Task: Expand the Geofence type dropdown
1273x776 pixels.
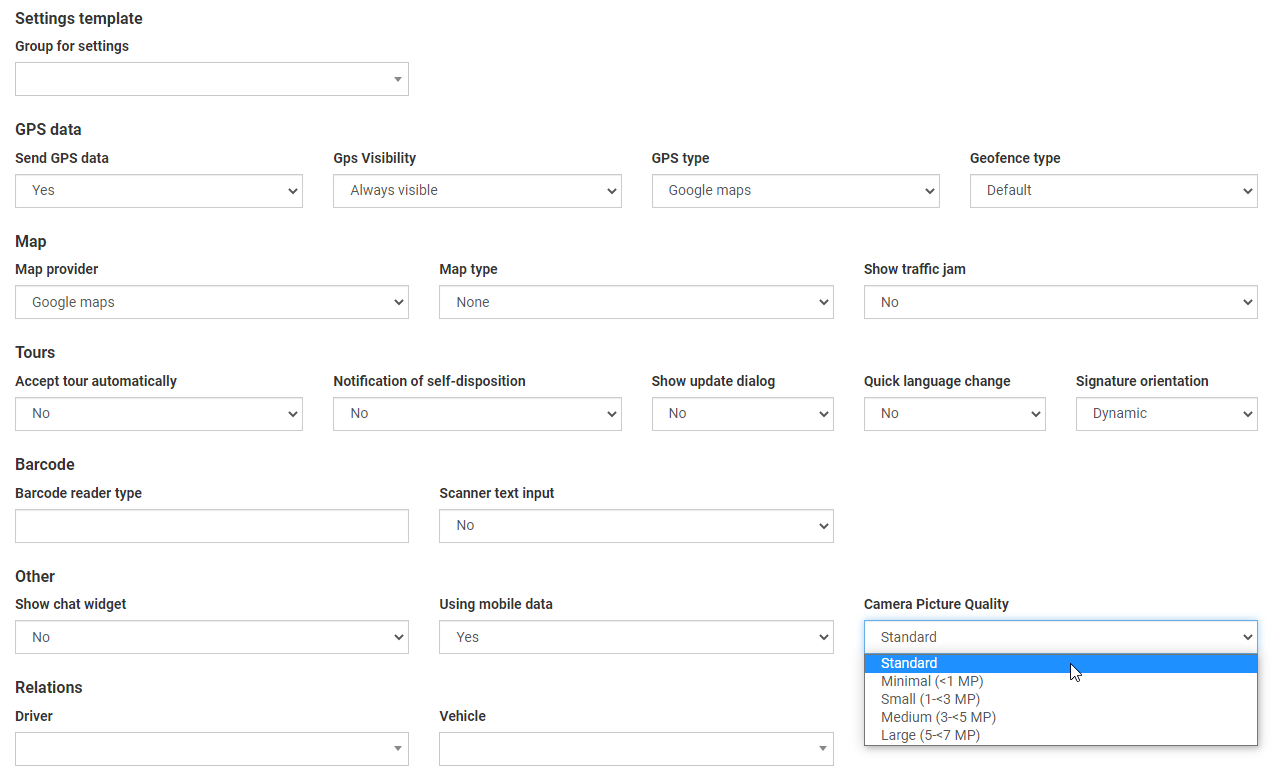Action: click(x=1112, y=191)
